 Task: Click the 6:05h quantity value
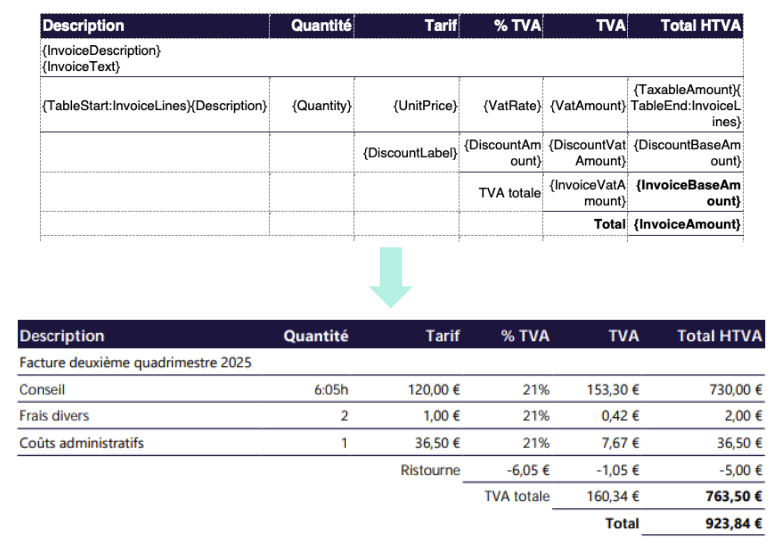pyautogui.click(x=331, y=389)
